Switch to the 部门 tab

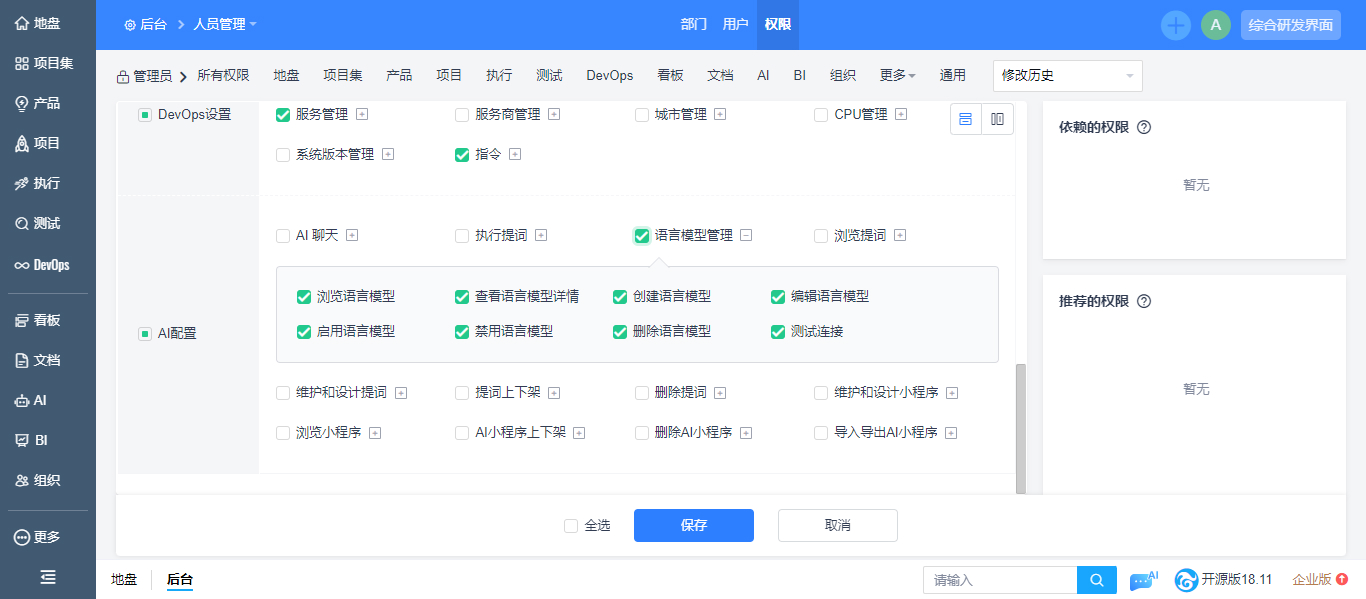[693, 25]
